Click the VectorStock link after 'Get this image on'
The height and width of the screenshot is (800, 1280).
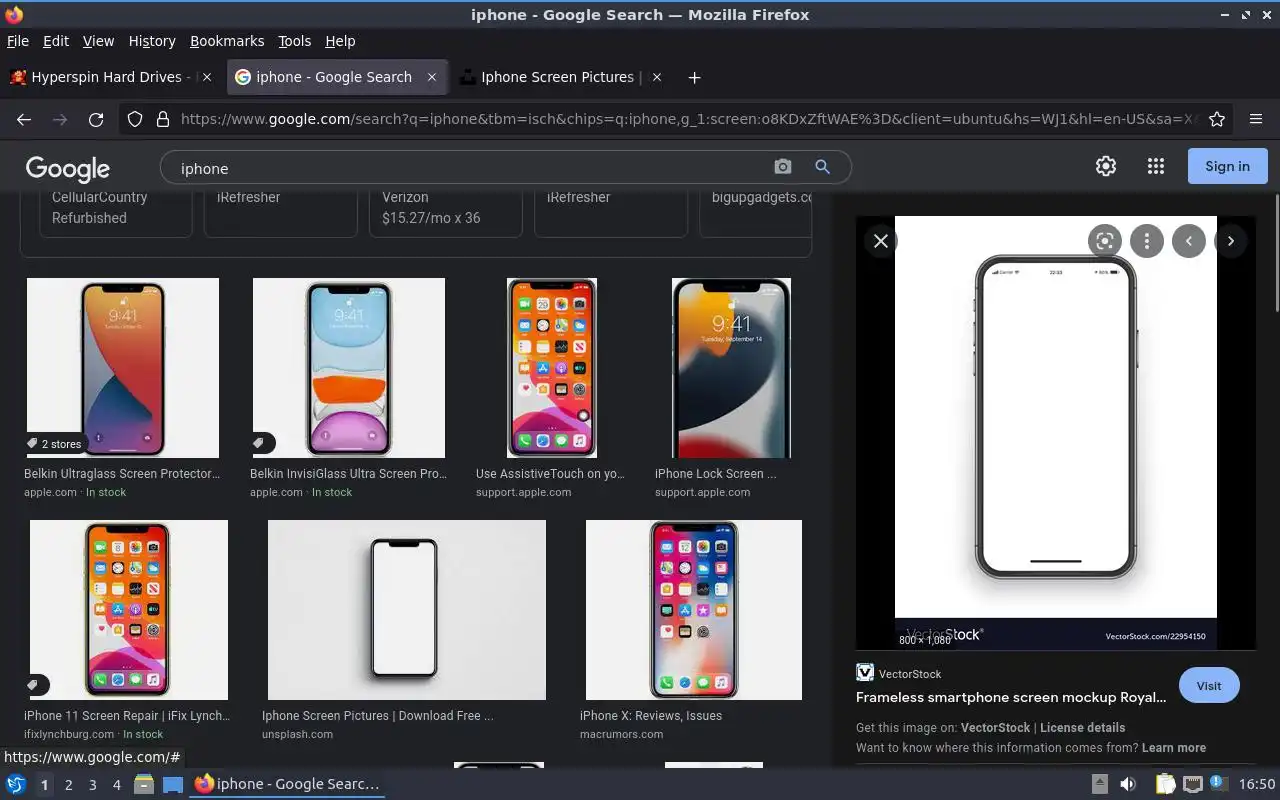pyautogui.click(x=995, y=728)
